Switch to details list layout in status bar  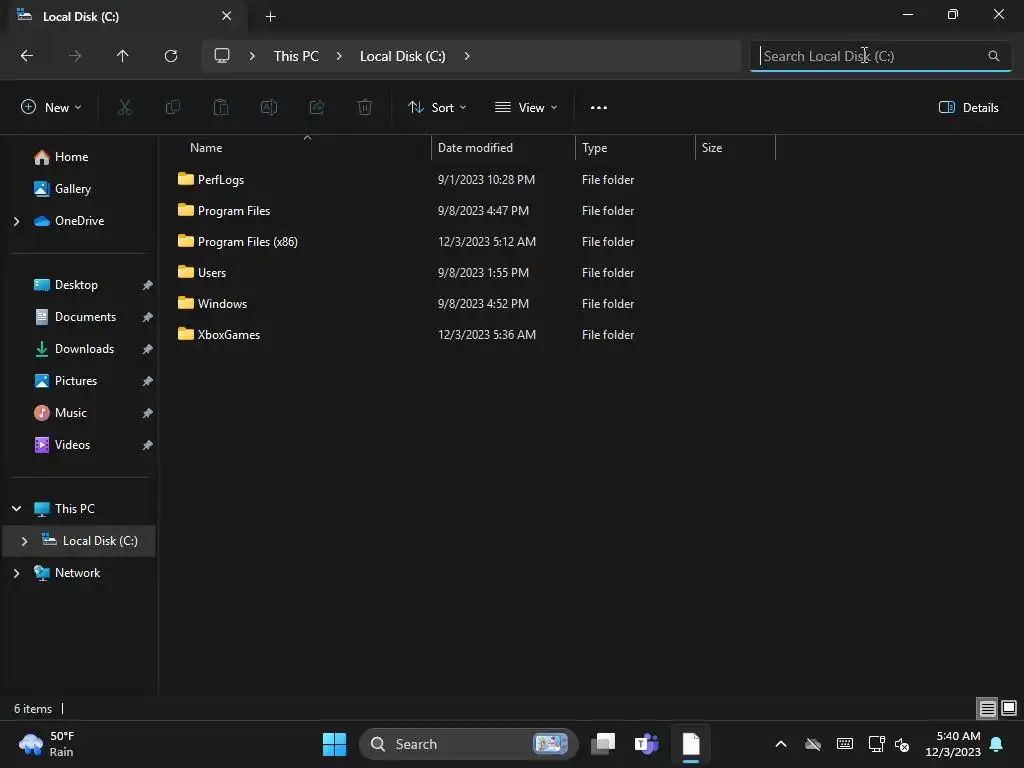(x=987, y=708)
